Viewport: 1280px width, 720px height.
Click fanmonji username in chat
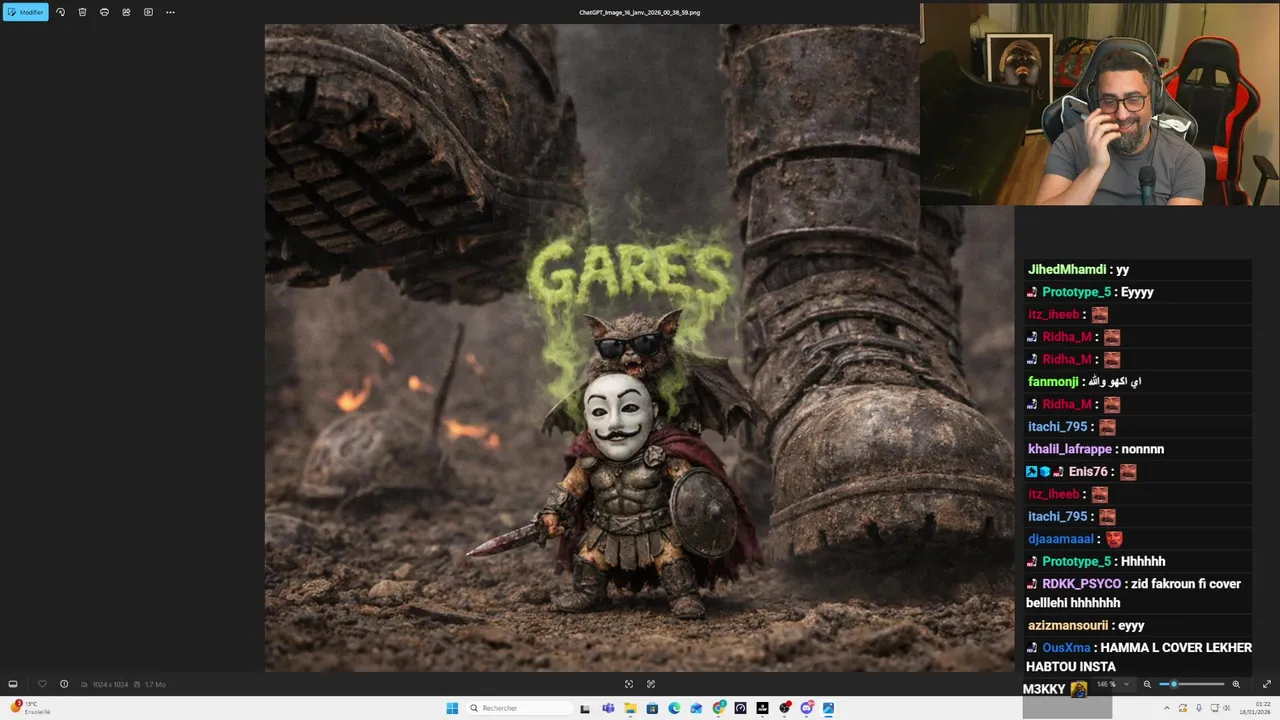click(x=1053, y=381)
